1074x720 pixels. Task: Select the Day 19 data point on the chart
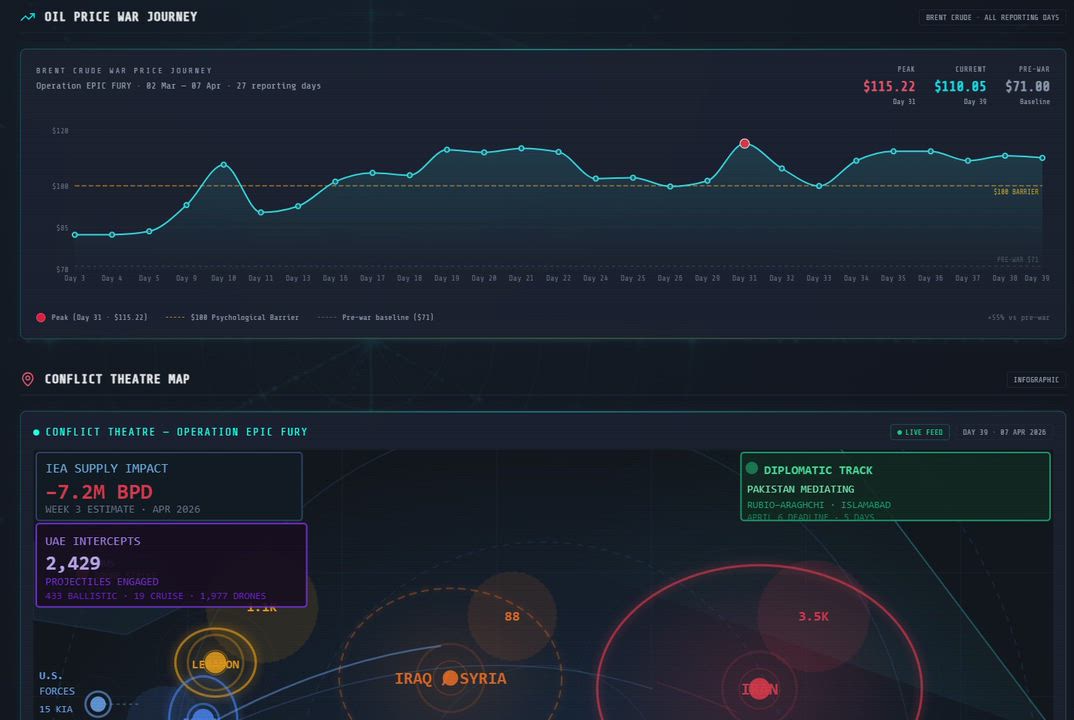point(447,149)
